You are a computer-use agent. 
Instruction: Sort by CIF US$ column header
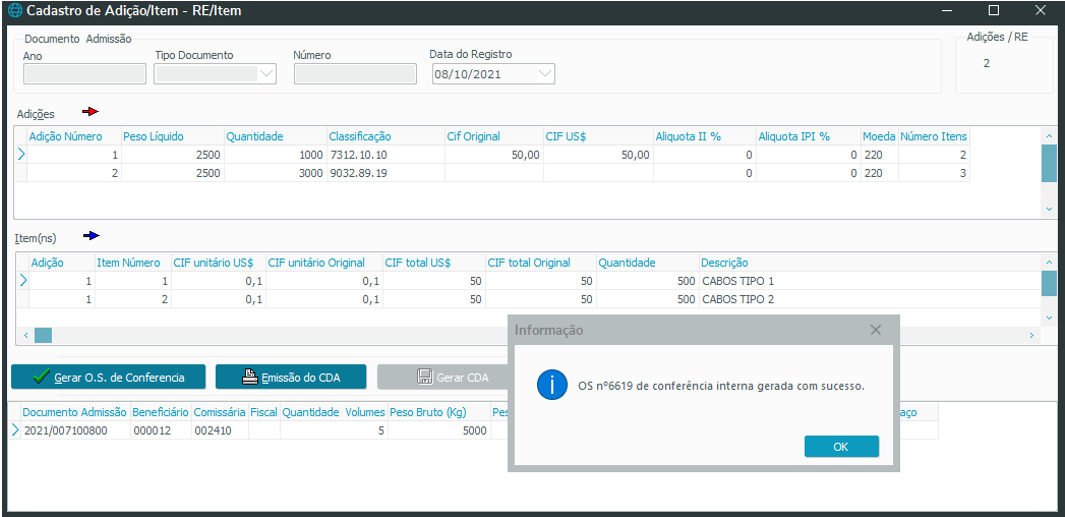(598, 137)
